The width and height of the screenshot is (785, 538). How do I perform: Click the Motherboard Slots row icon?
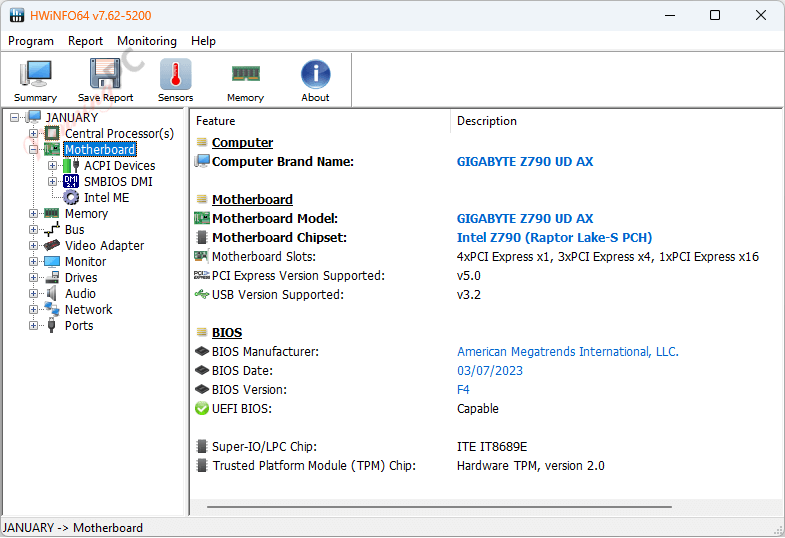click(201, 256)
